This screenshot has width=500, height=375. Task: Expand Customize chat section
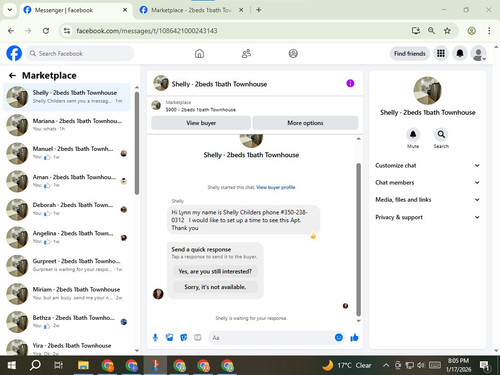click(427, 165)
